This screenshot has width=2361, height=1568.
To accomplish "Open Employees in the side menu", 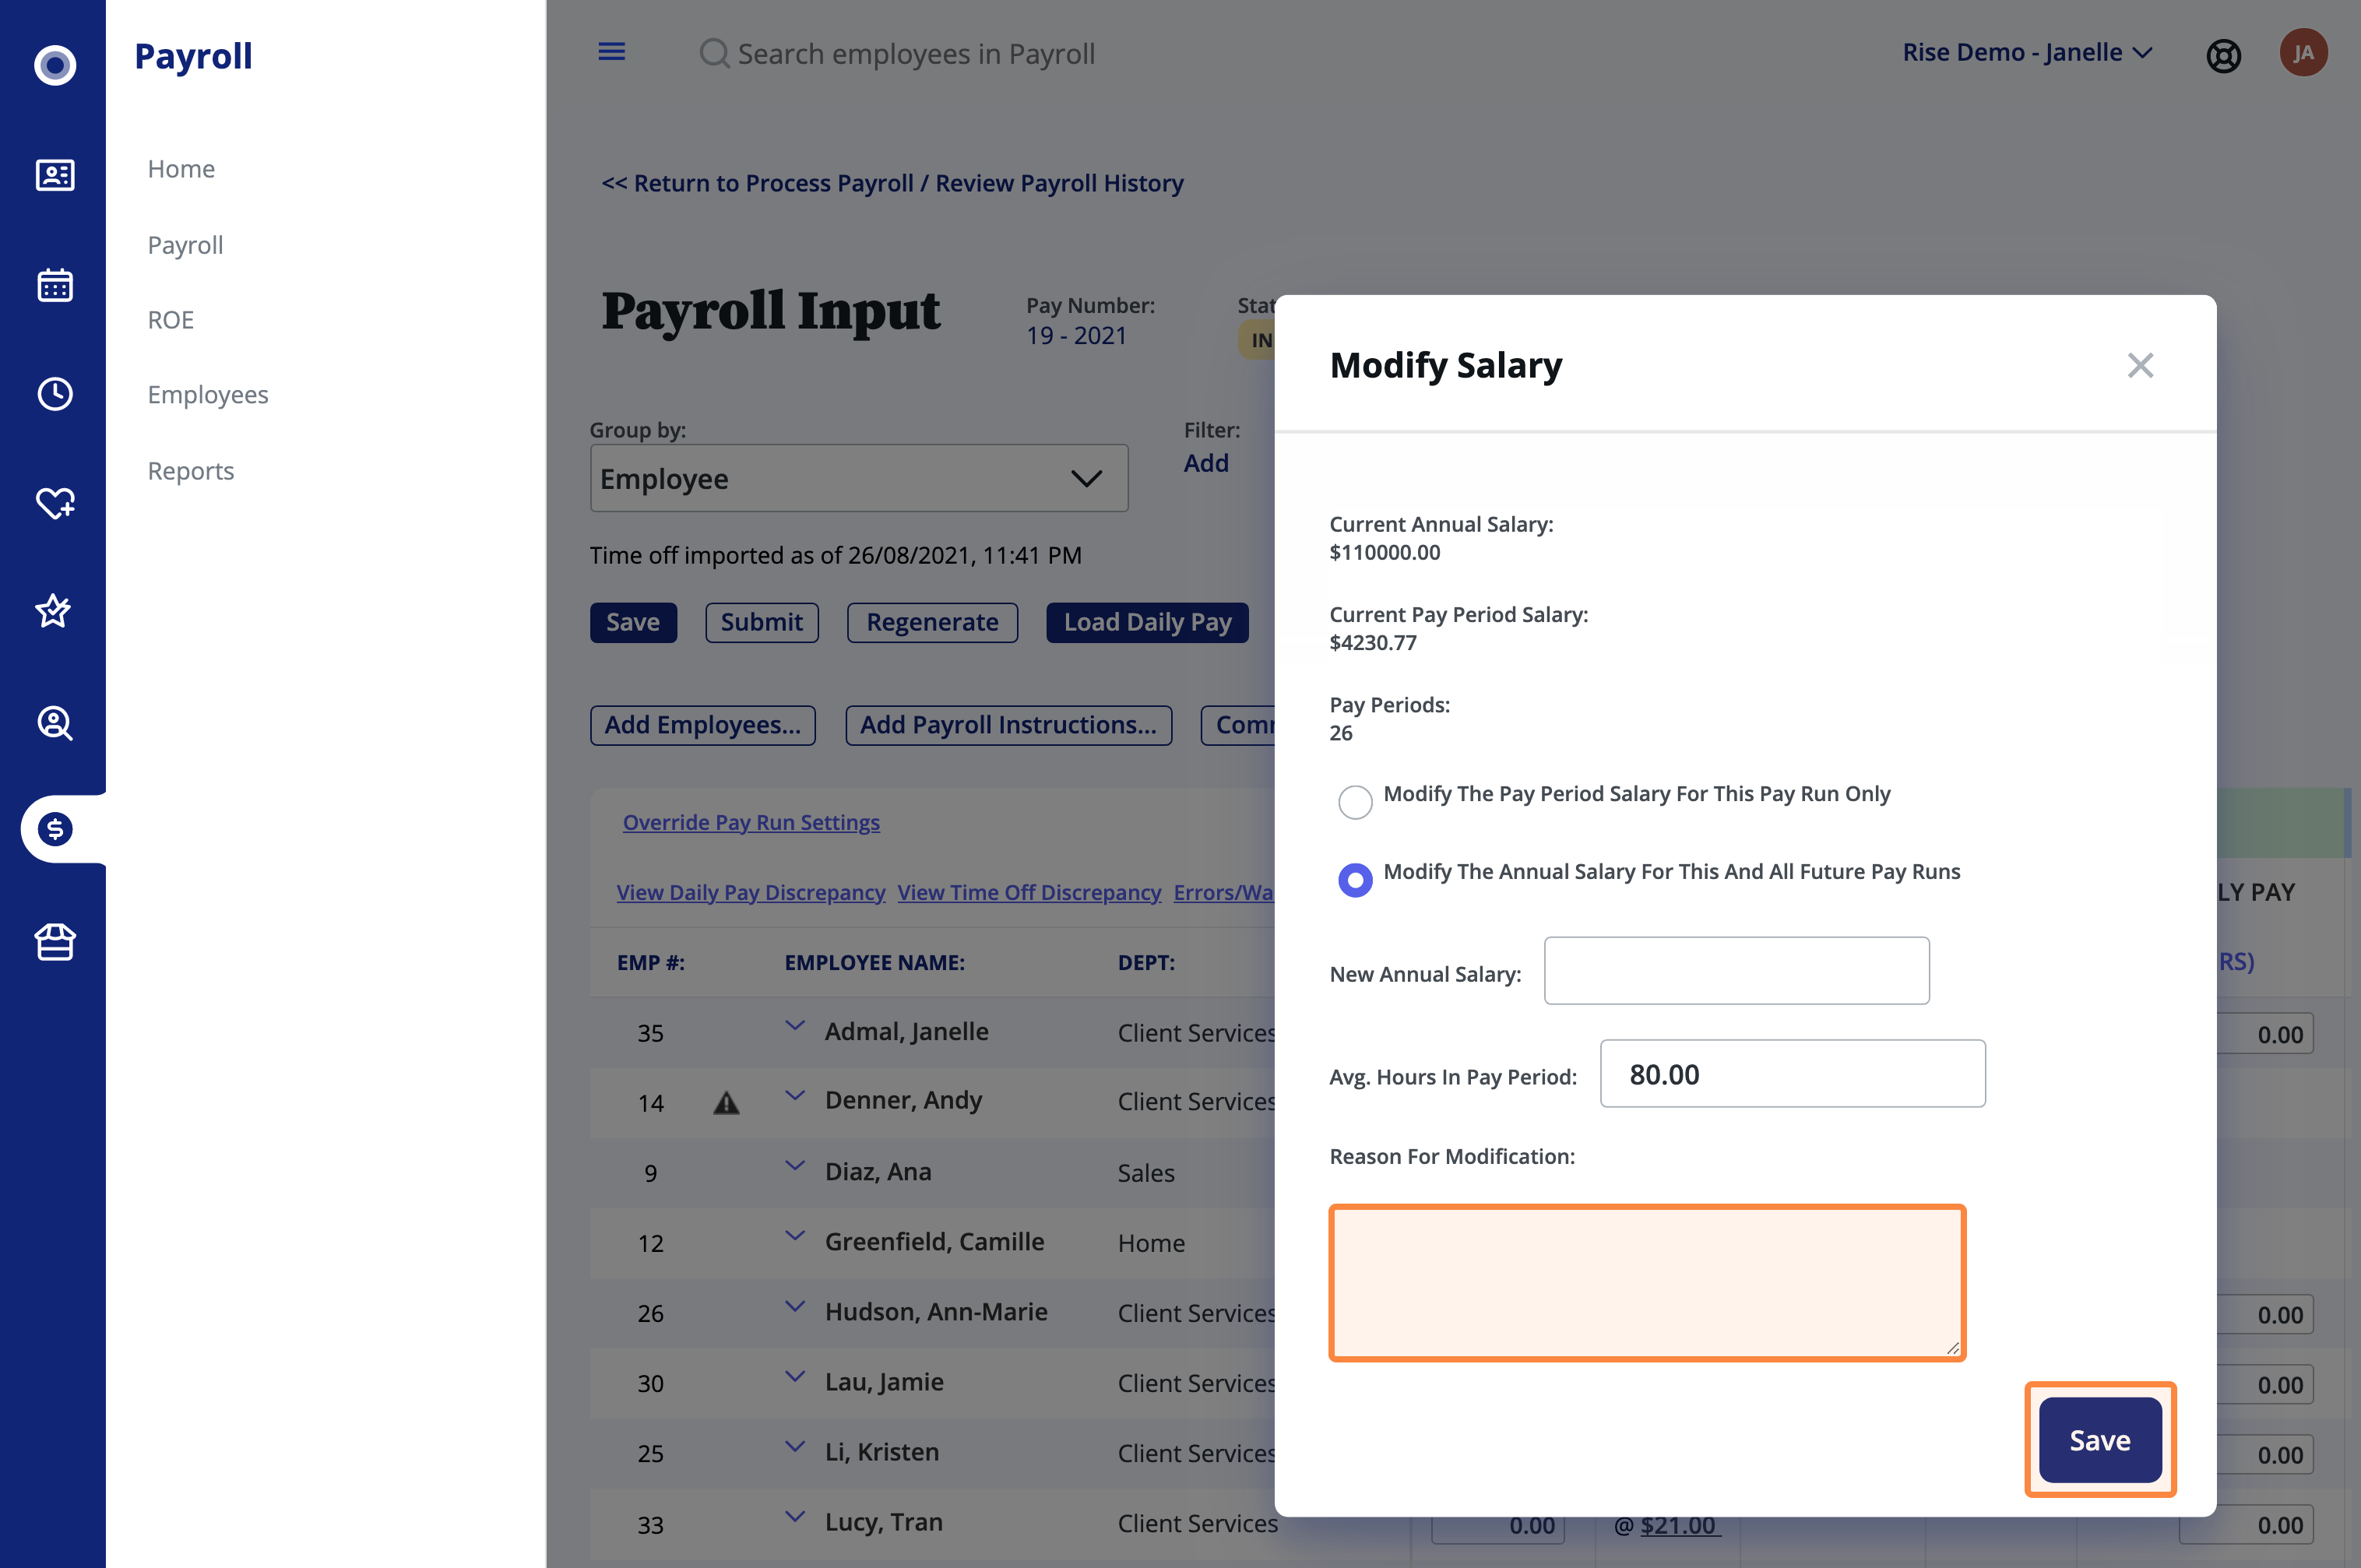I will pyautogui.click(x=208, y=395).
